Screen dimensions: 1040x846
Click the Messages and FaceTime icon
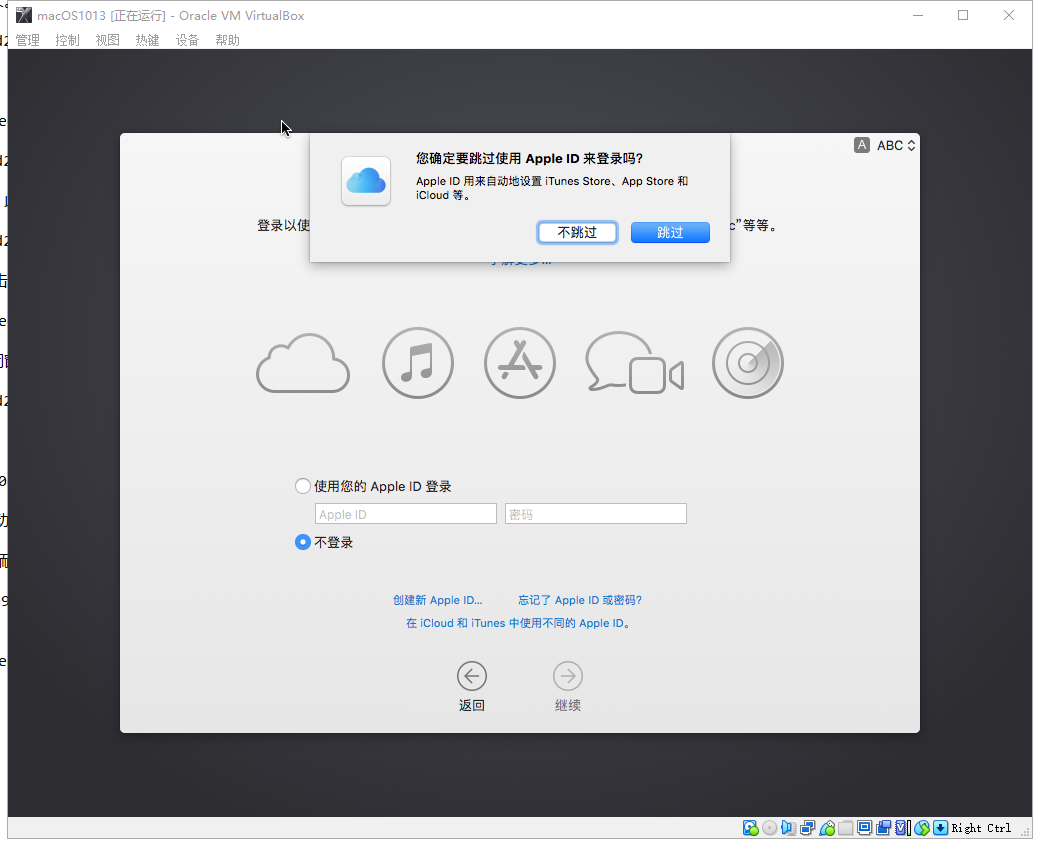coord(634,363)
